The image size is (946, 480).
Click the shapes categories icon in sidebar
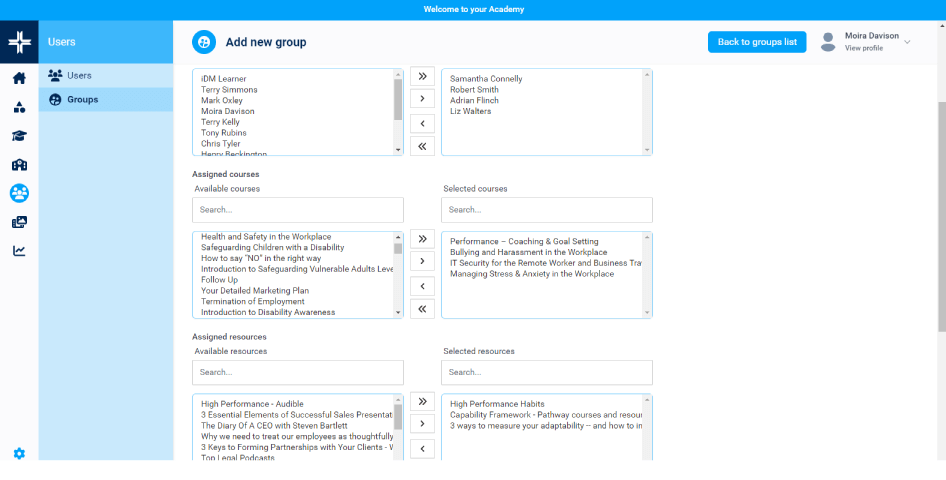19,108
